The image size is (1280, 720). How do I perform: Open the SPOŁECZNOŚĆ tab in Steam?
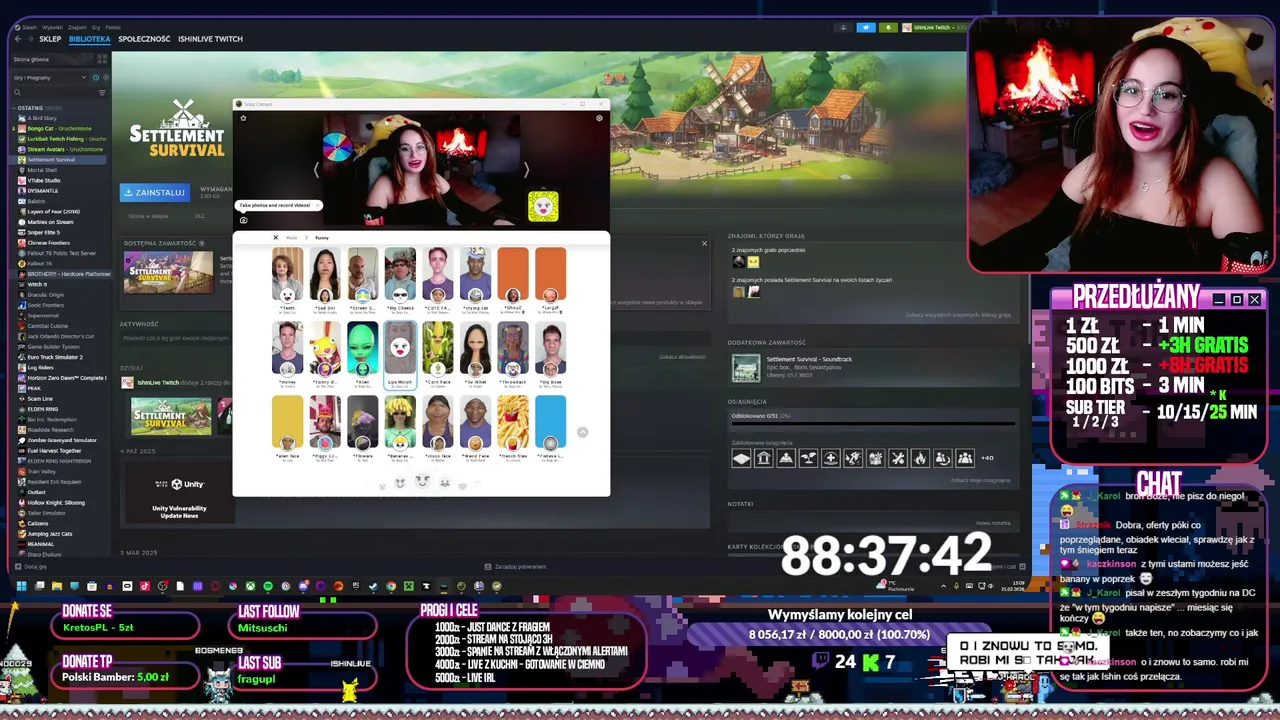[x=144, y=39]
